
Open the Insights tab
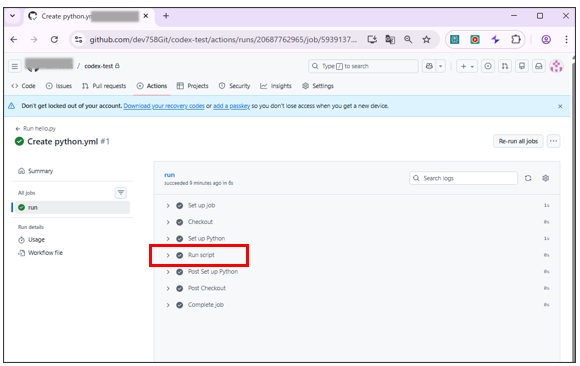click(276, 86)
